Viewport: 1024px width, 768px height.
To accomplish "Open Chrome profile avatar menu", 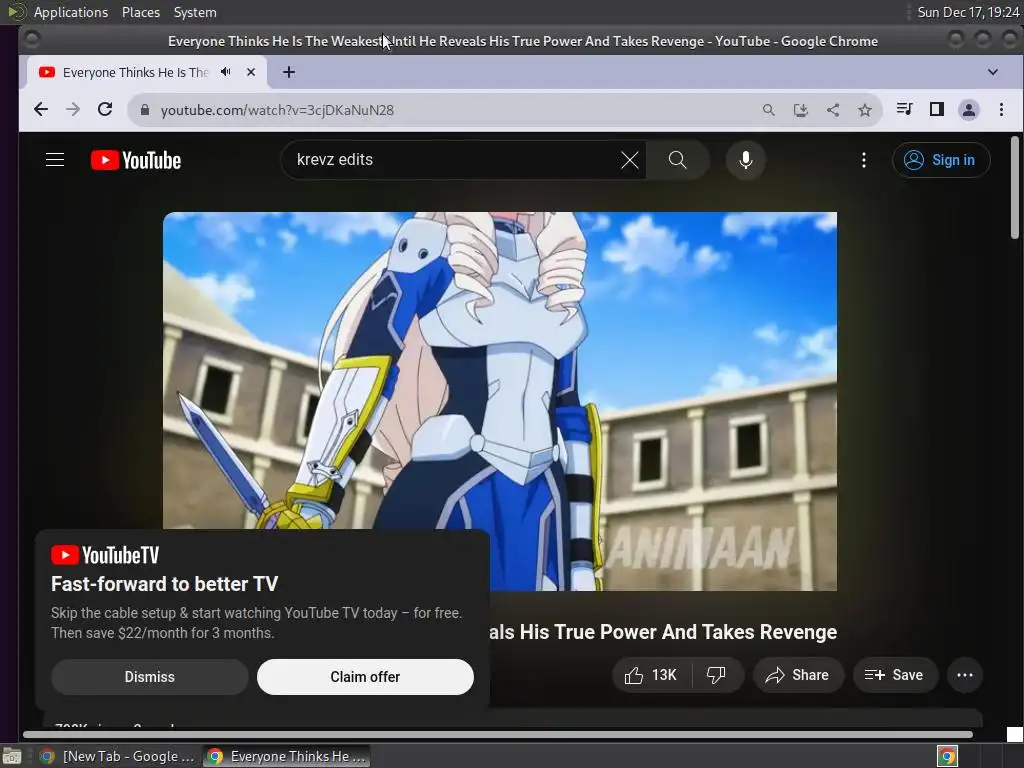I will (x=968, y=110).
